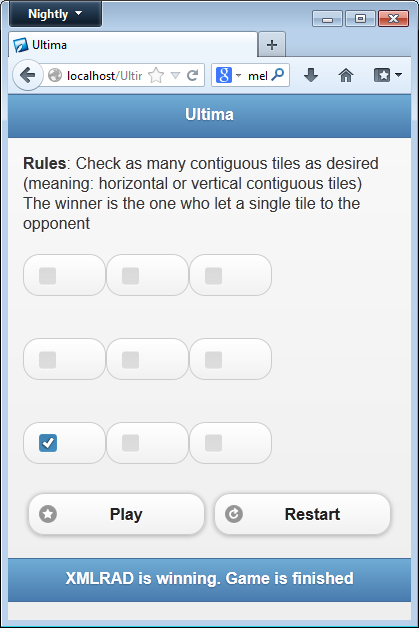Click the Restart button
Screen dimensions: 419x628
tap(302, 514)
